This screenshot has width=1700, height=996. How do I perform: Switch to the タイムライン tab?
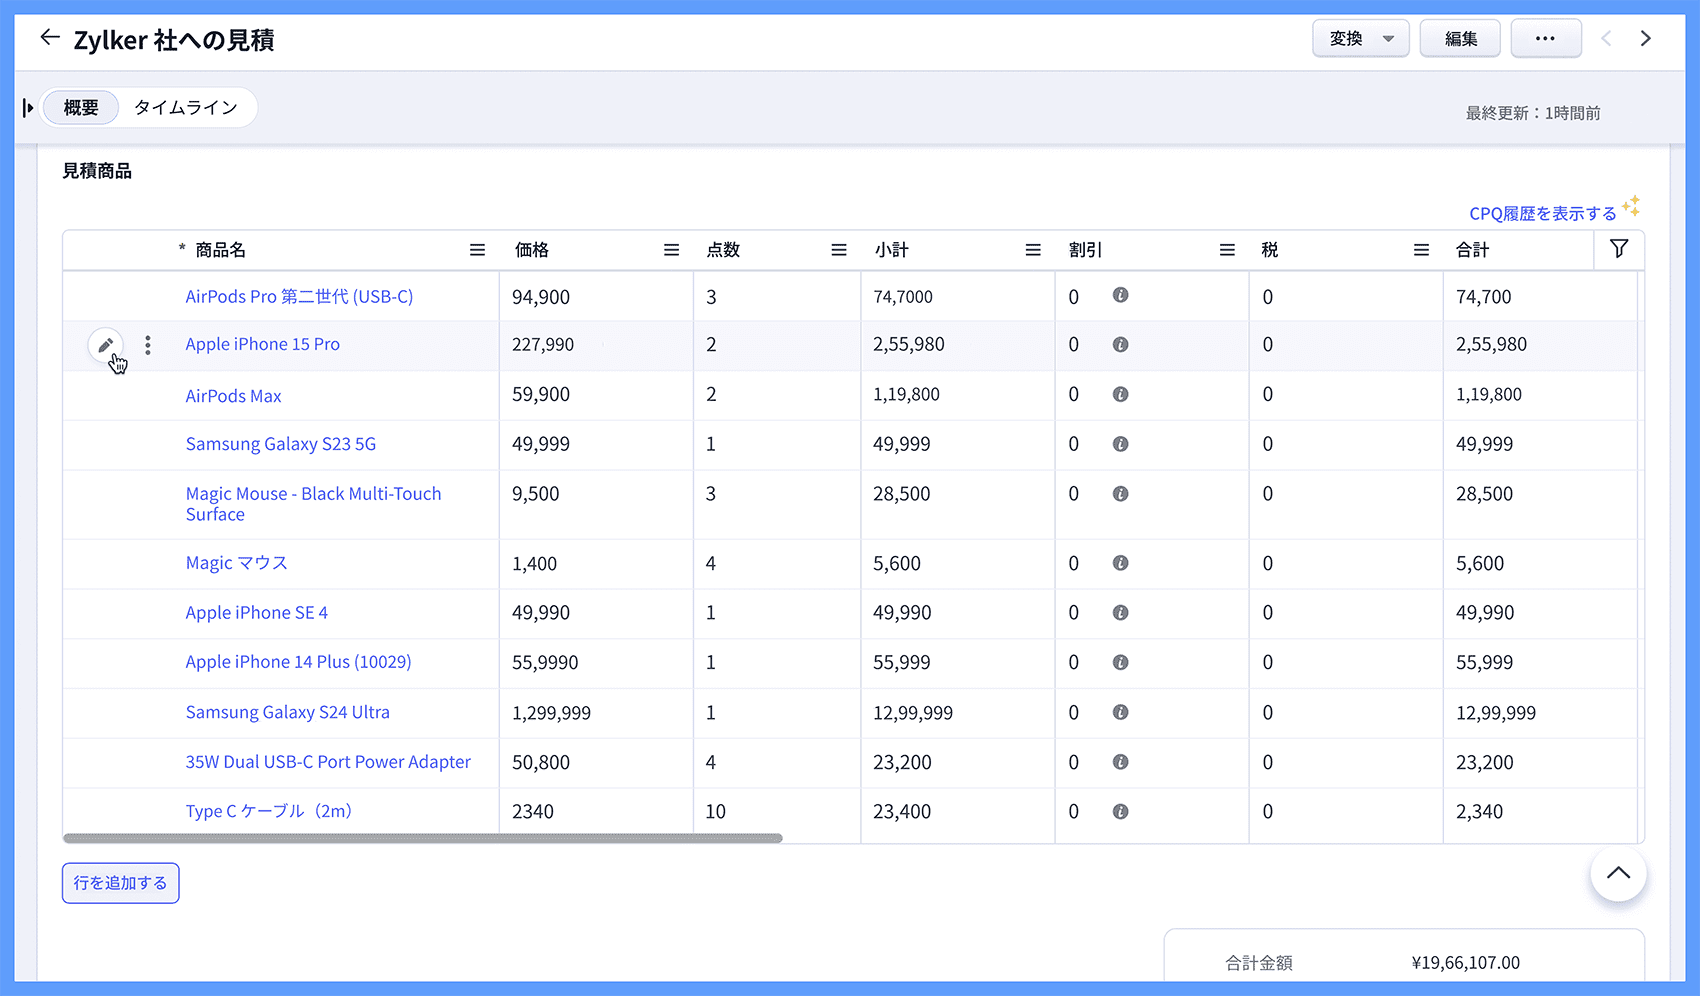point(185,107)
